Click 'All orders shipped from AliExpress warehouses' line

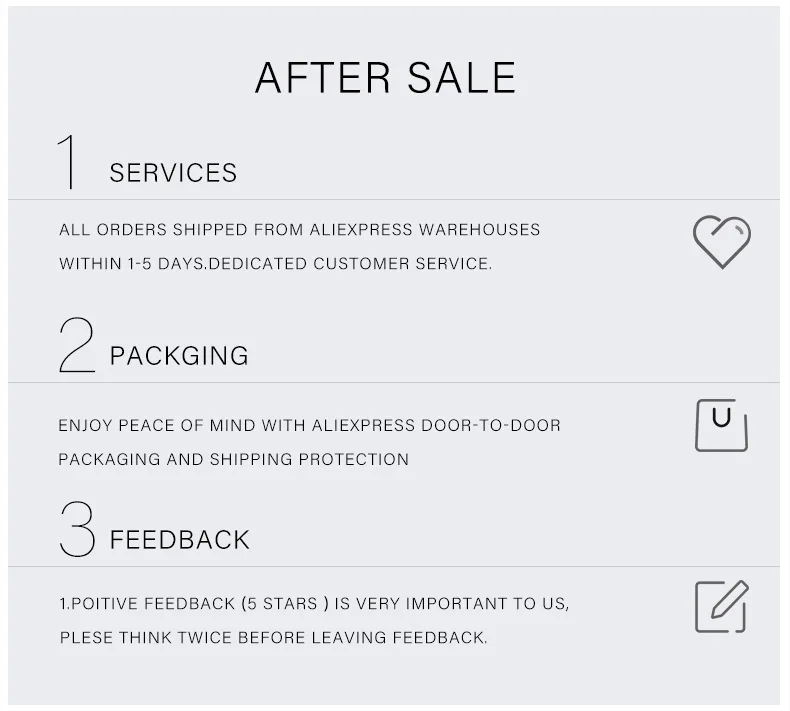point(299,230)
